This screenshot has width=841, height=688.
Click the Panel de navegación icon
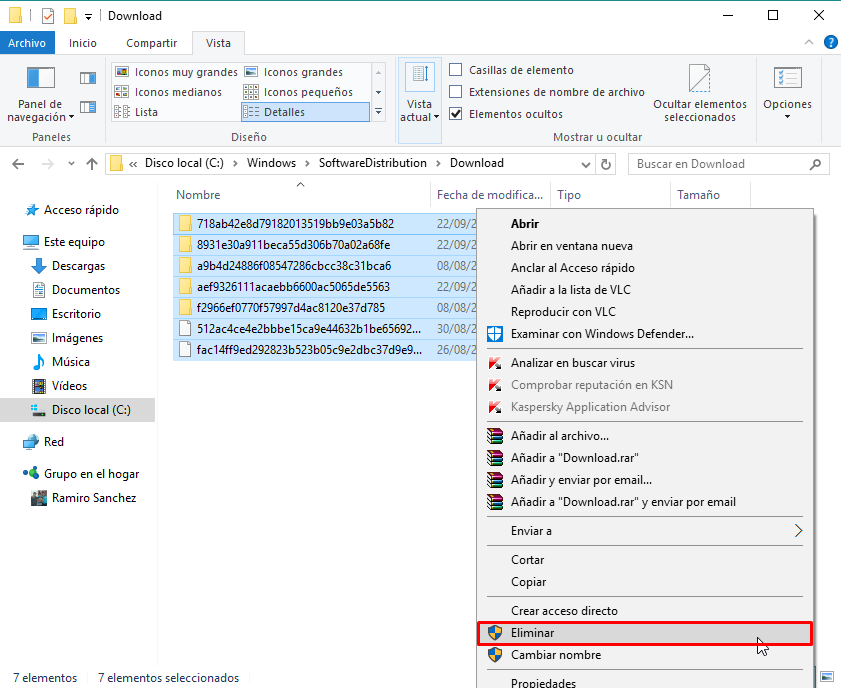point(41,78)
